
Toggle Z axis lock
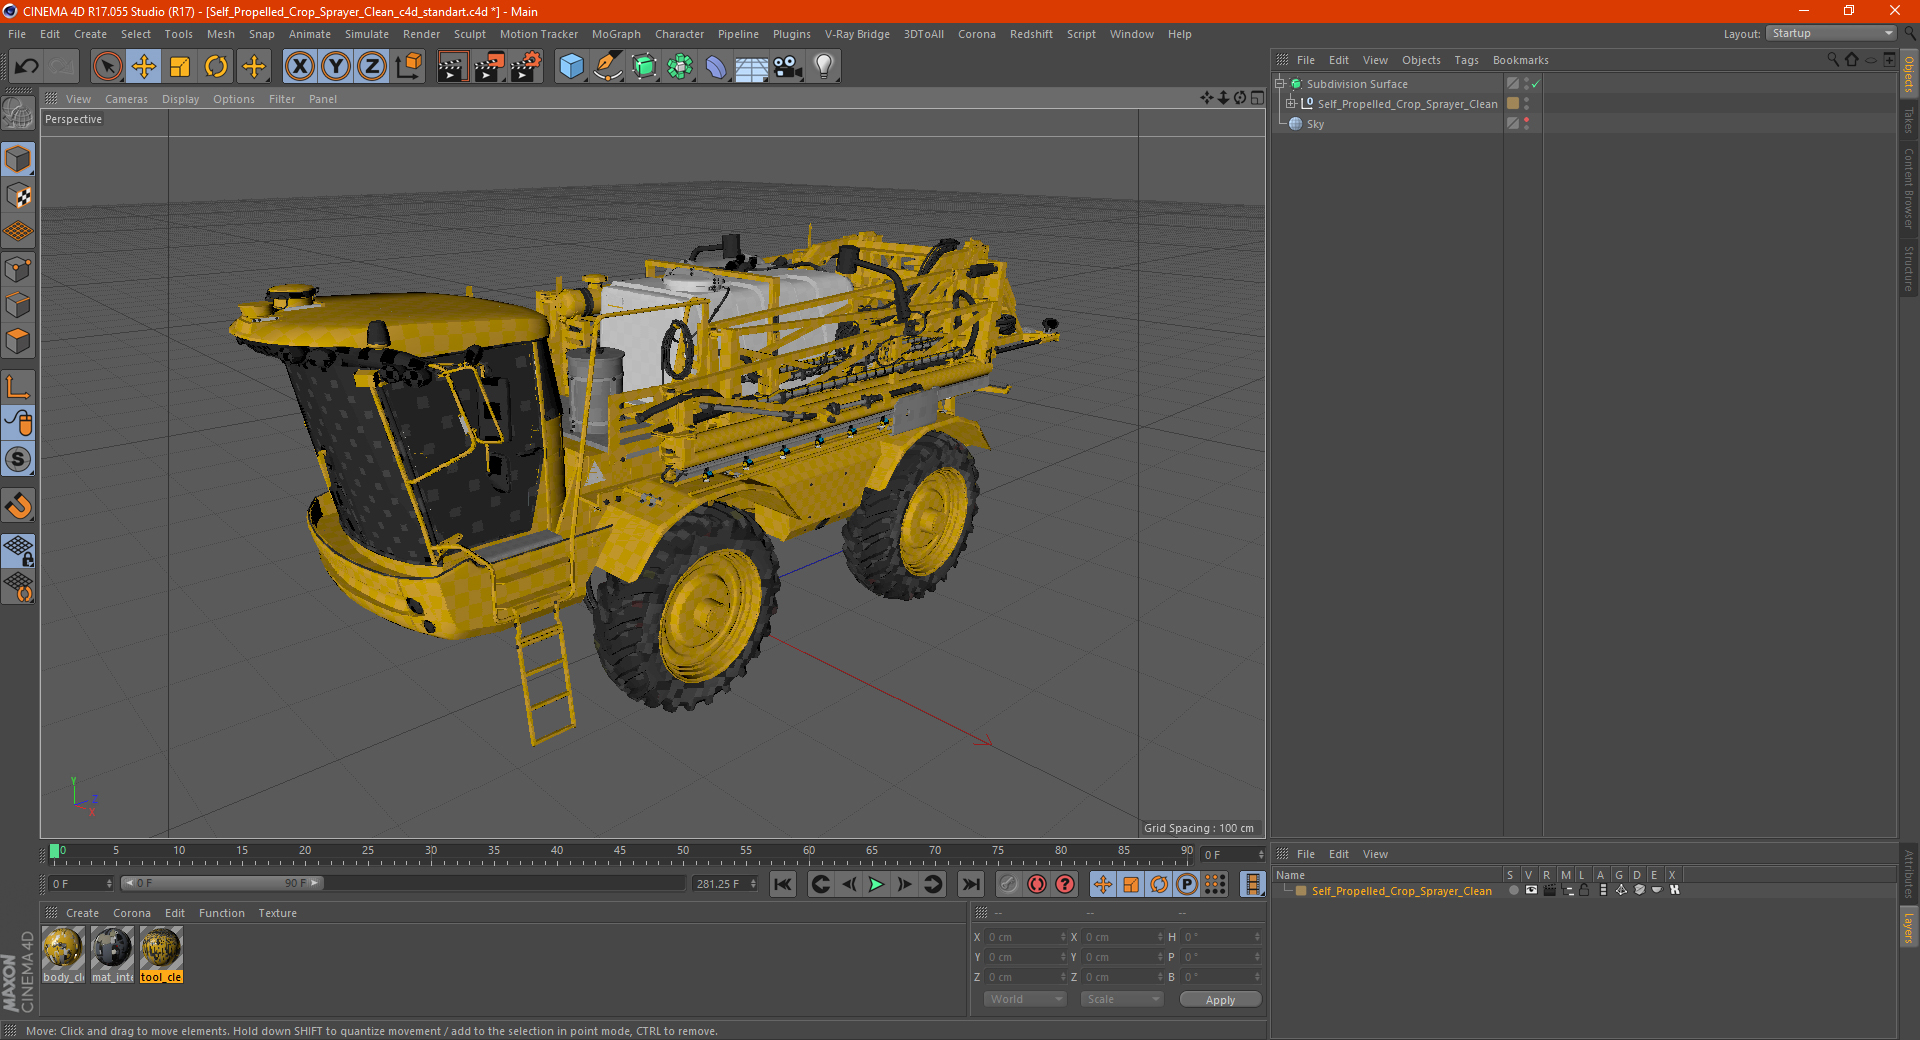pos(372,67)
